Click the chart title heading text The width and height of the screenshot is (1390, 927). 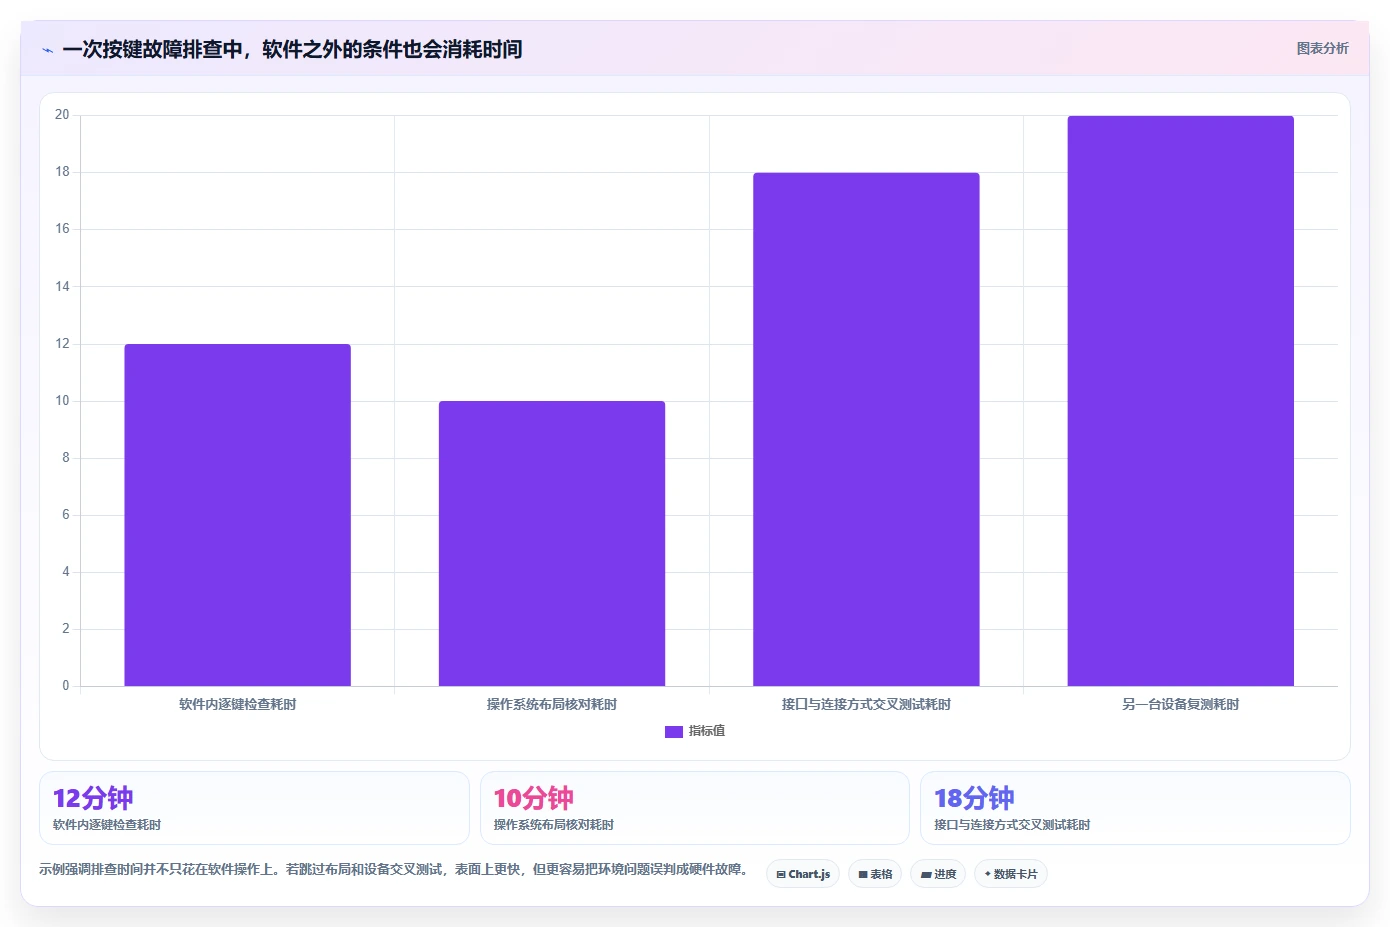(292, 50)
